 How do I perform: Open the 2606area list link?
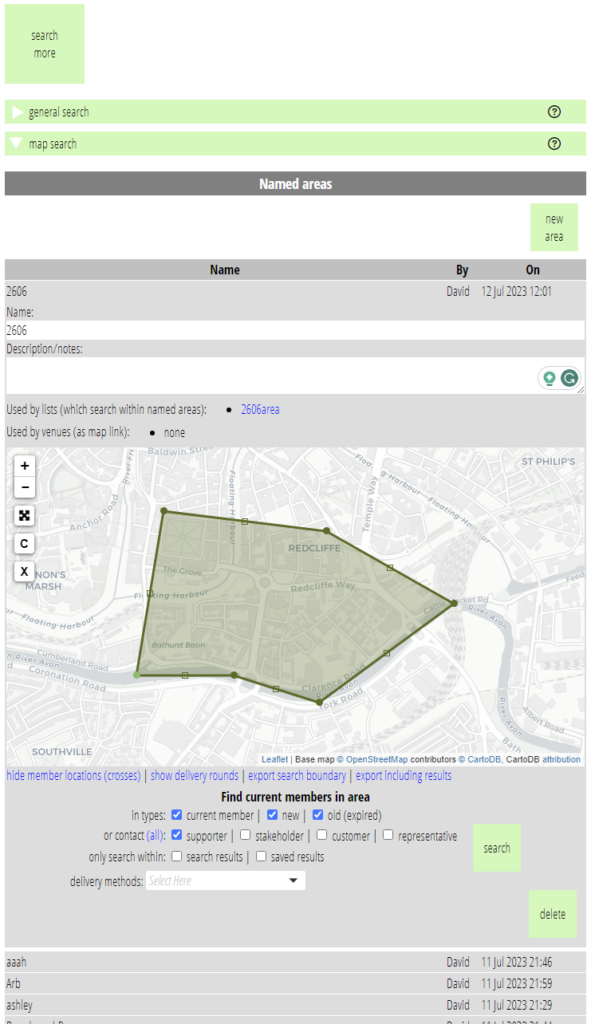click(260, 409)
